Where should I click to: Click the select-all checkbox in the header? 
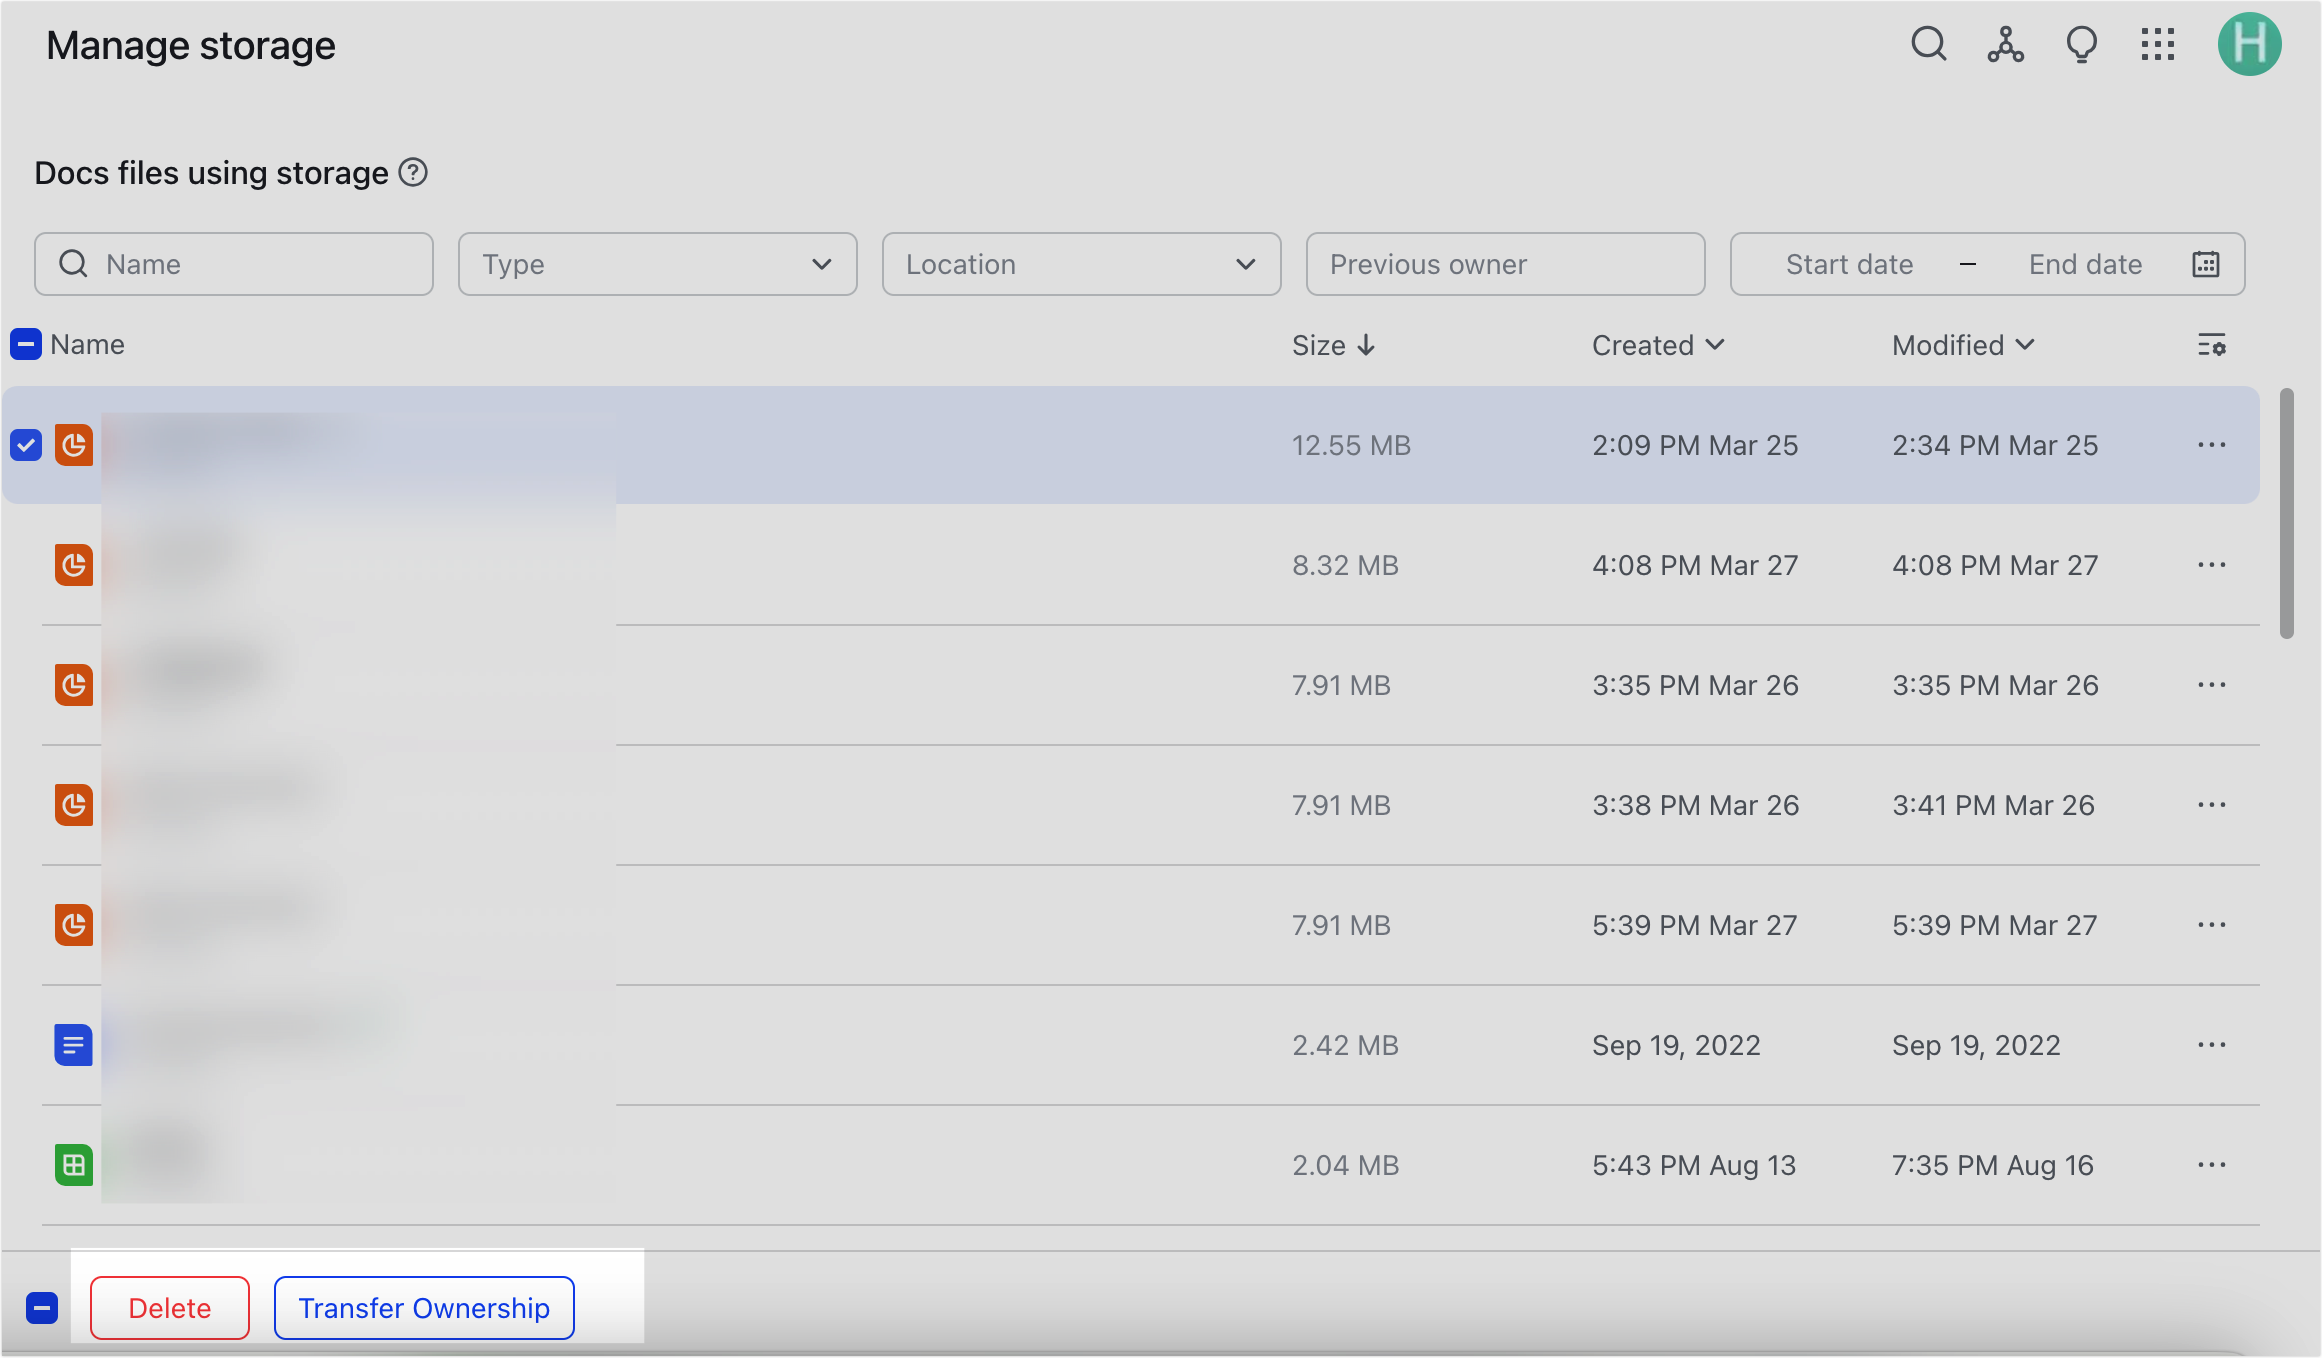[25, 344]
